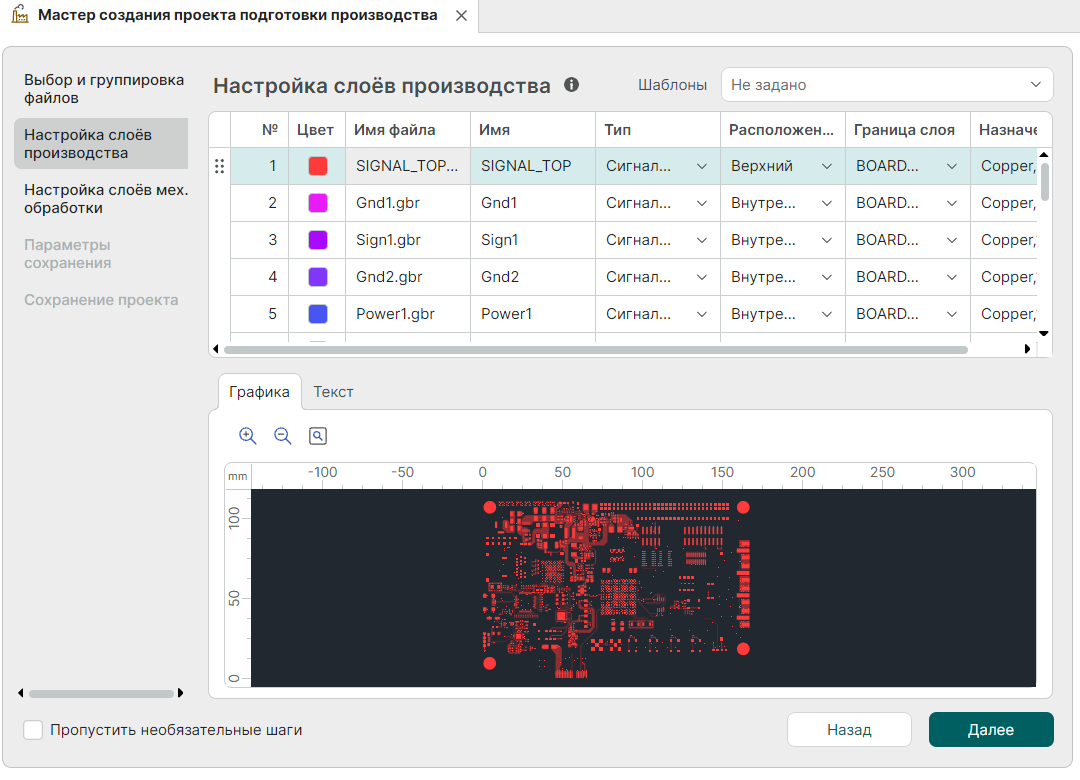Fit the preview to the view area
Image resolution: width=1080 pixels, height=780 pixels.
tap(318, 435)
